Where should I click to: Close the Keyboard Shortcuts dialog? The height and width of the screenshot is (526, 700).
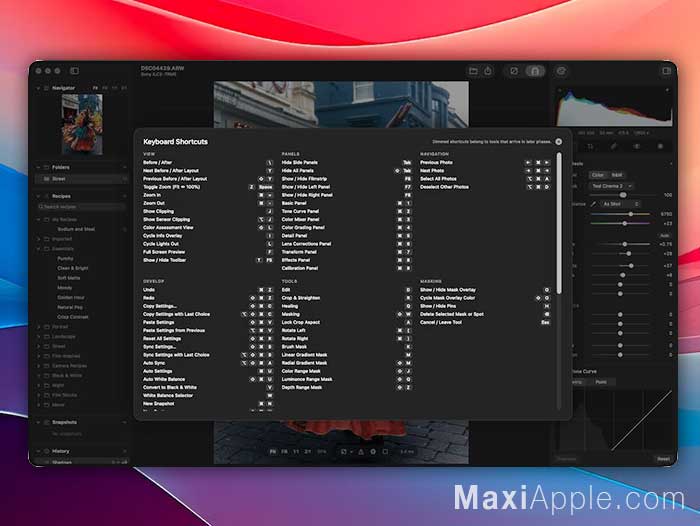click(x=558, y=142)
